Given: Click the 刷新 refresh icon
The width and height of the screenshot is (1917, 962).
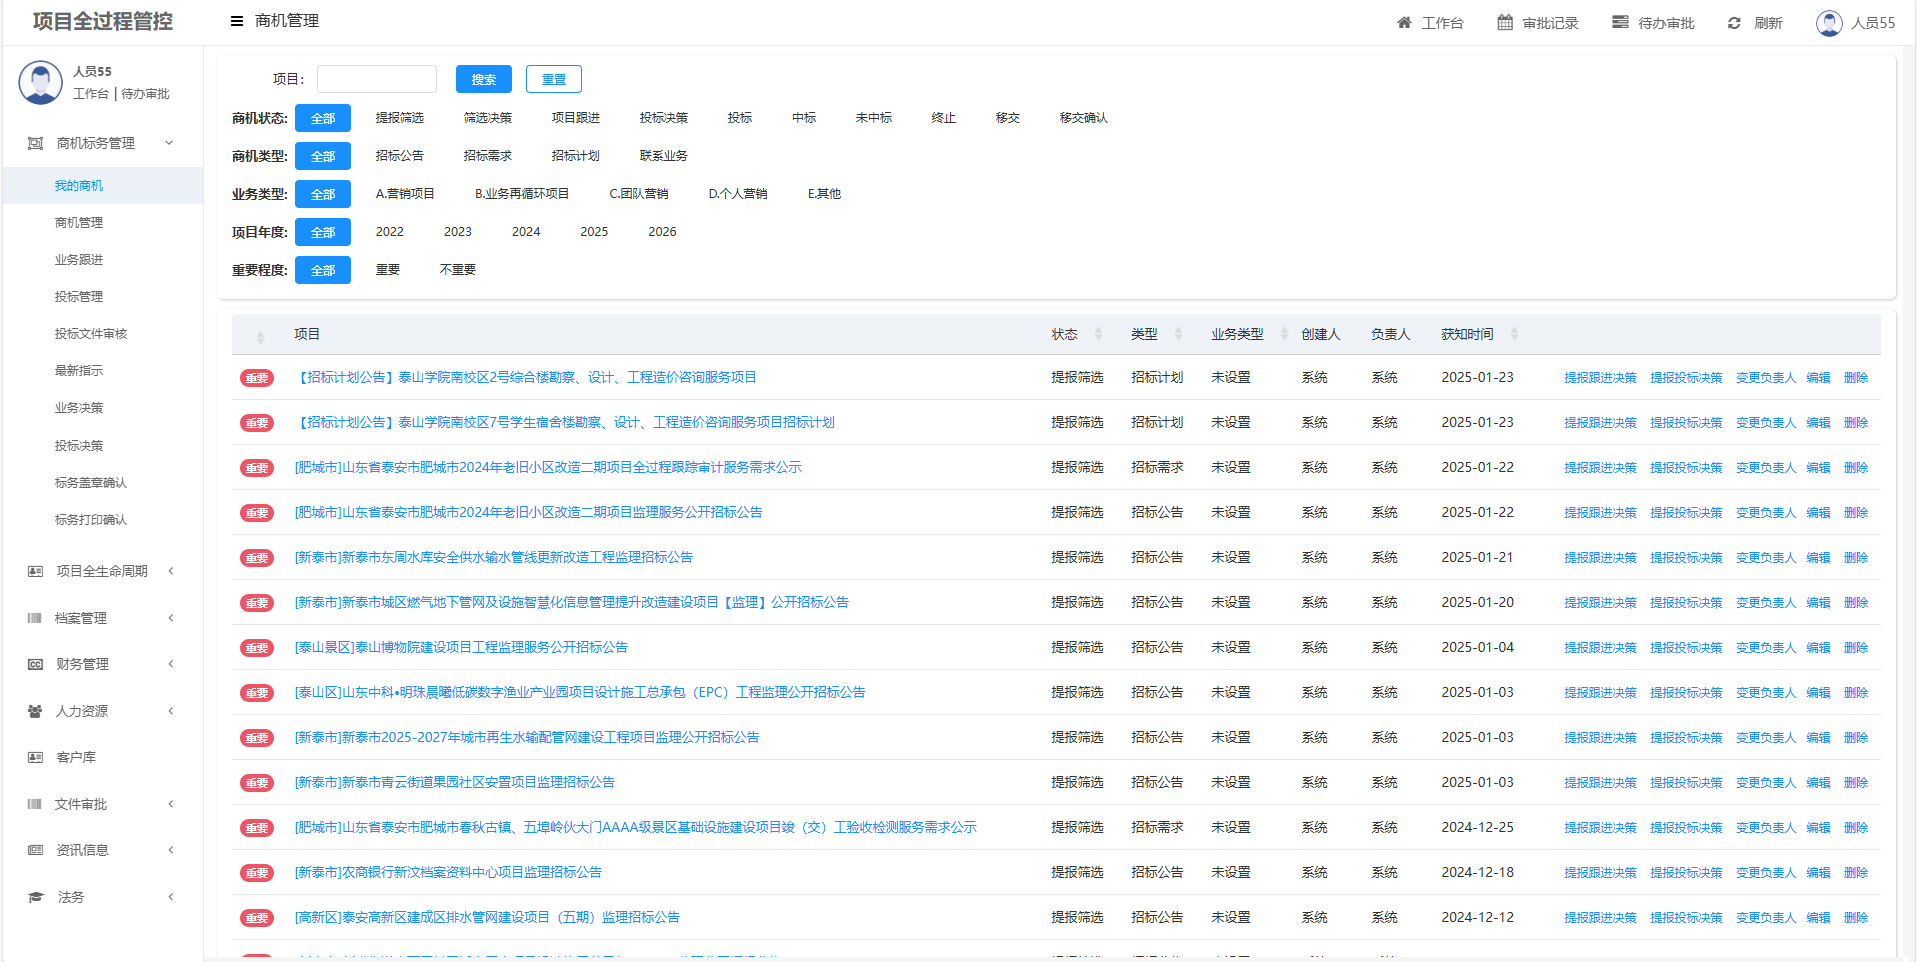Looking at the screenshot, I should click(x=1734, y=23).
